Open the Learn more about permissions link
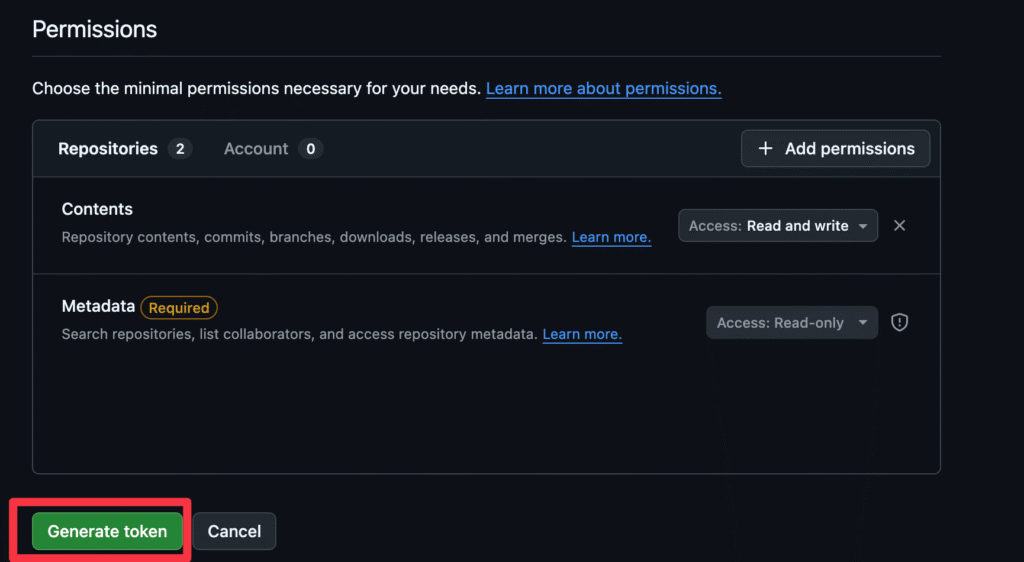Viewport: 1024px width, 562px height. point(603,88)
